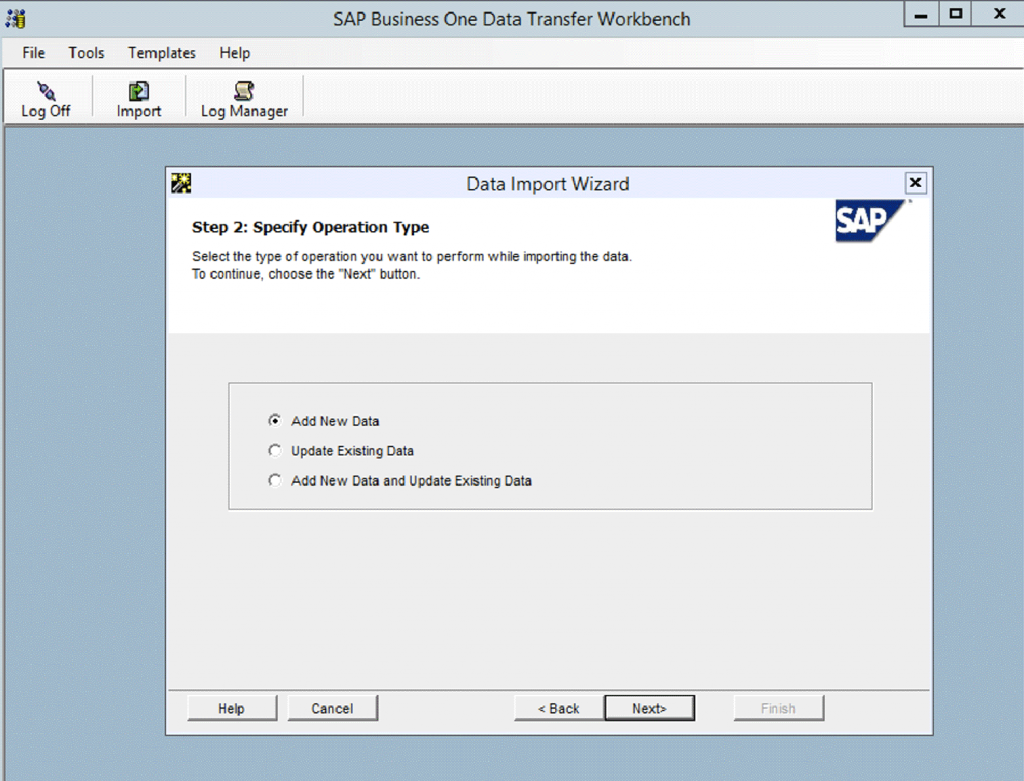Go back to the previous wizard step
Screen dimensions: 1024x781
coord(557,707)
